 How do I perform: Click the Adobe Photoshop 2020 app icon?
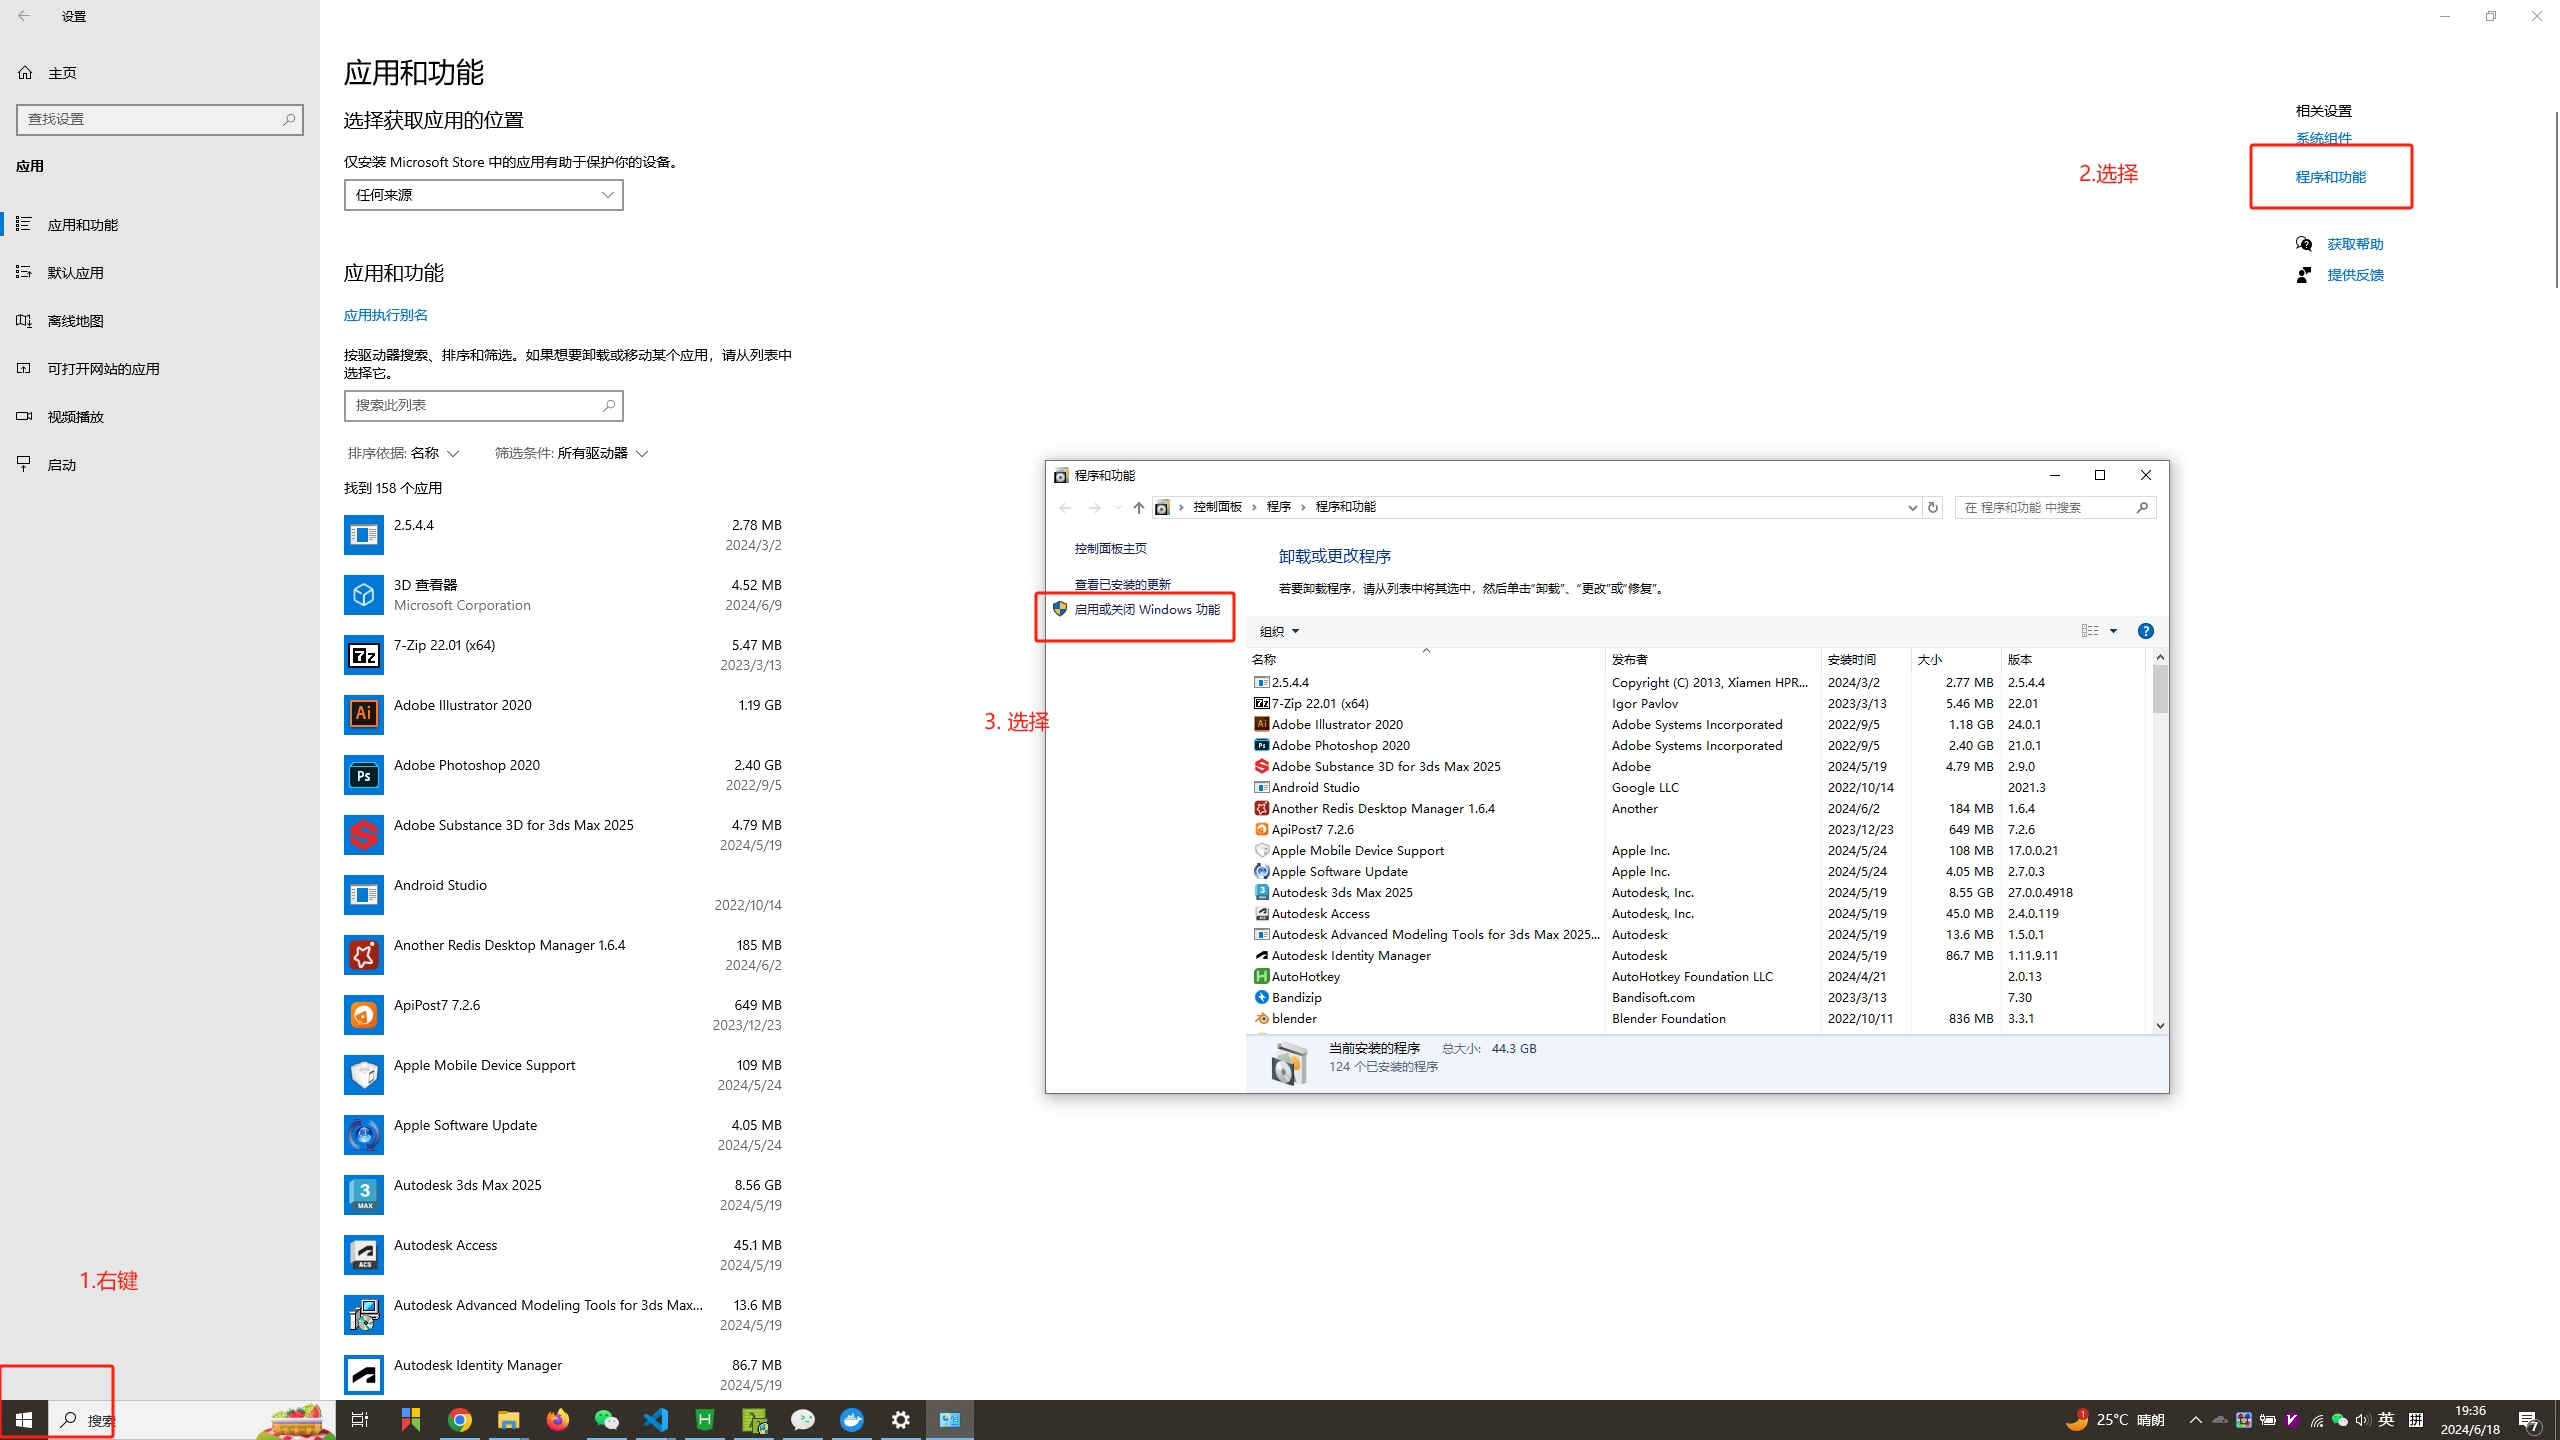coord(363,775)
